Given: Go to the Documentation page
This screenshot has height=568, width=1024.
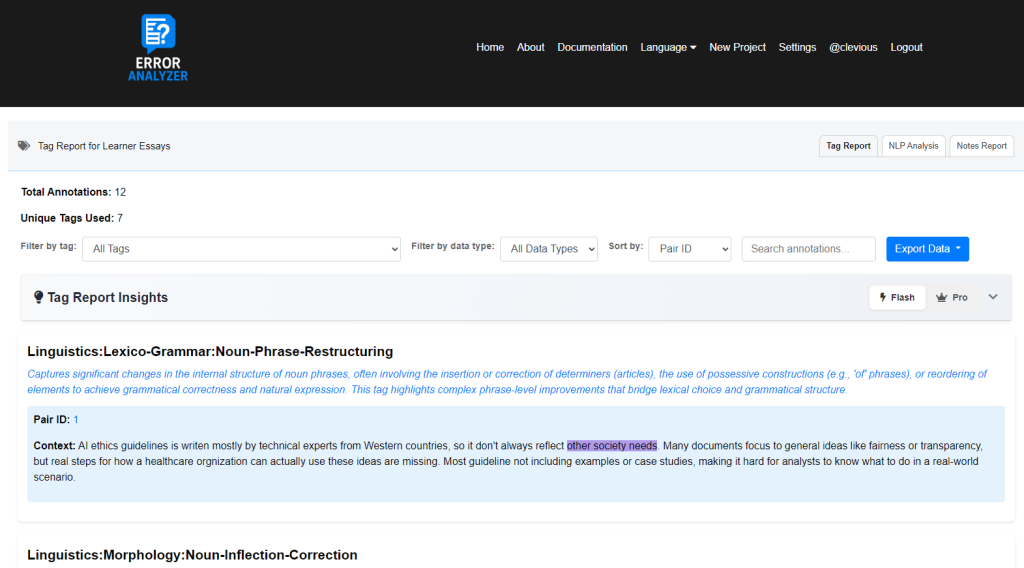Looking at the screenshot, I should 592,47.
